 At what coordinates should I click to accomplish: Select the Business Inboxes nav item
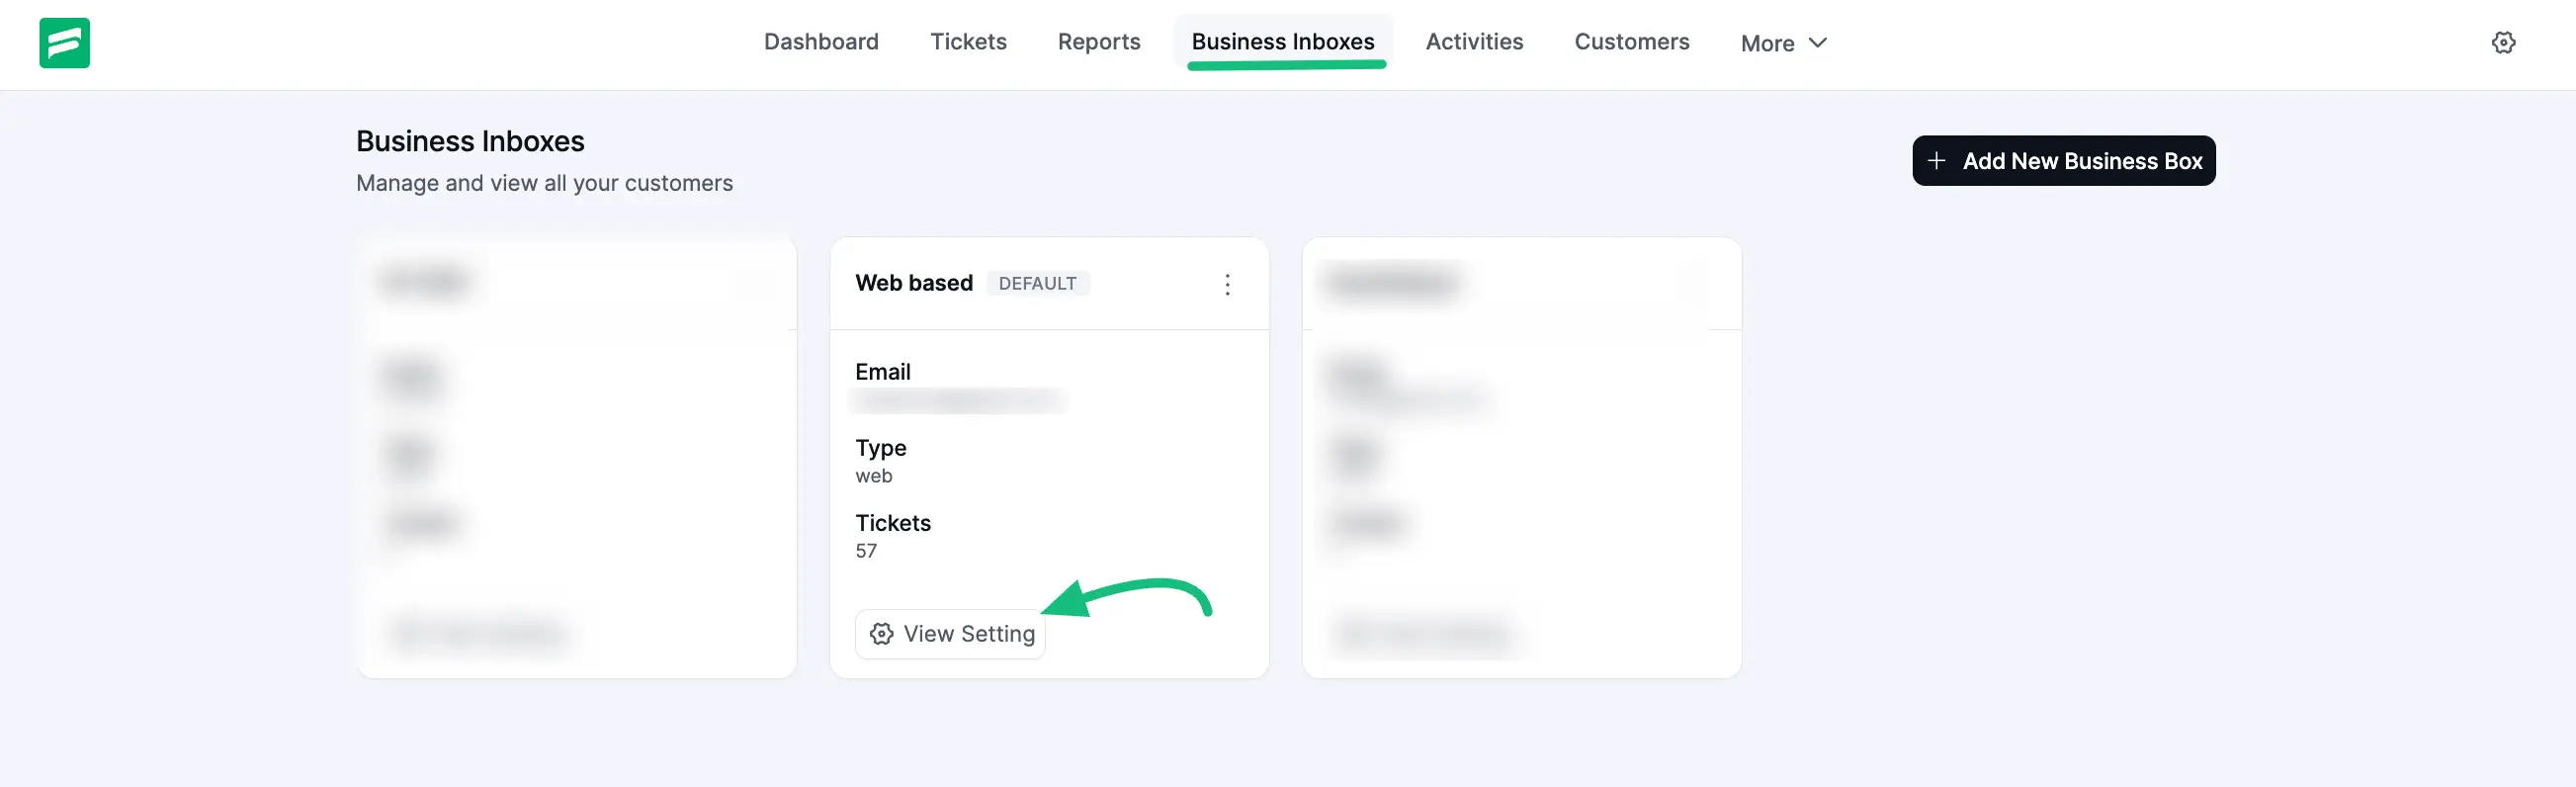[x=1283, y=42]
